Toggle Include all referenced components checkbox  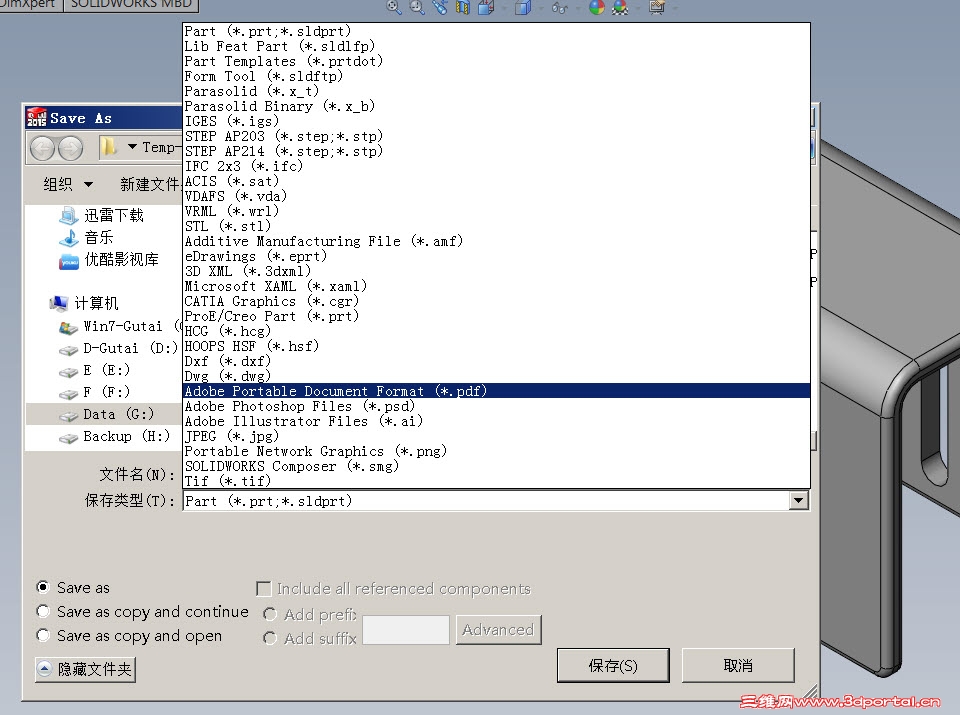[x=264, y=589]
